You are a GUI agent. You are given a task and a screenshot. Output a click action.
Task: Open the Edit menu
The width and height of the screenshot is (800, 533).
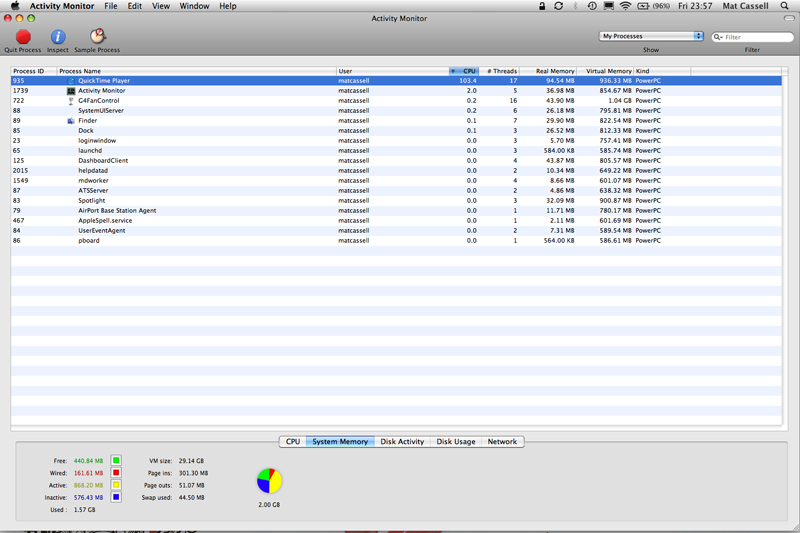coord(135,6)
